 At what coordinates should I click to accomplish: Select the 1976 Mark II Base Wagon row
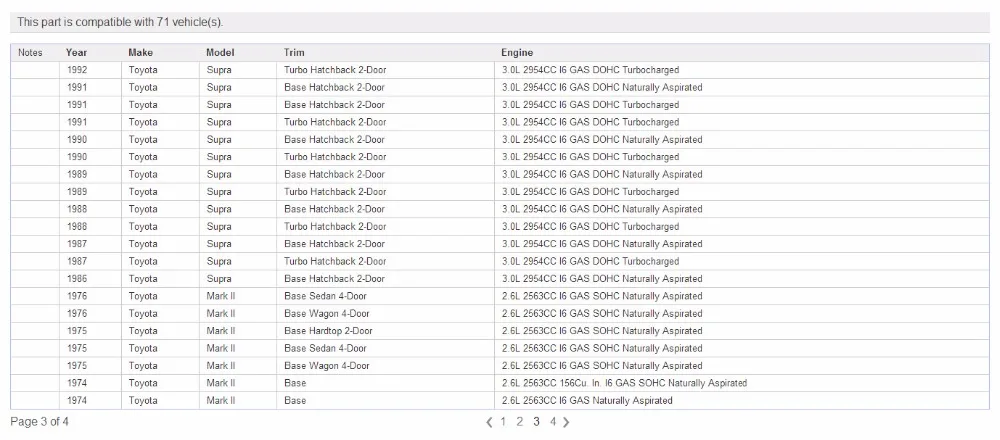click(x=500, y=314)
